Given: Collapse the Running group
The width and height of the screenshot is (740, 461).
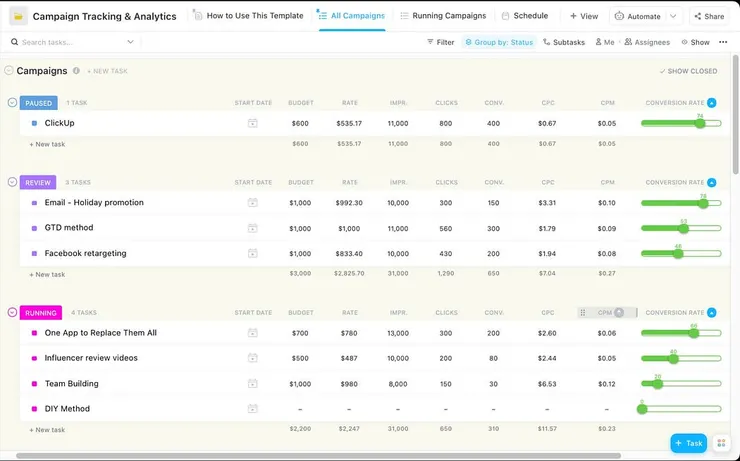Looking at the screenshot, I should [x=12, y=312].
